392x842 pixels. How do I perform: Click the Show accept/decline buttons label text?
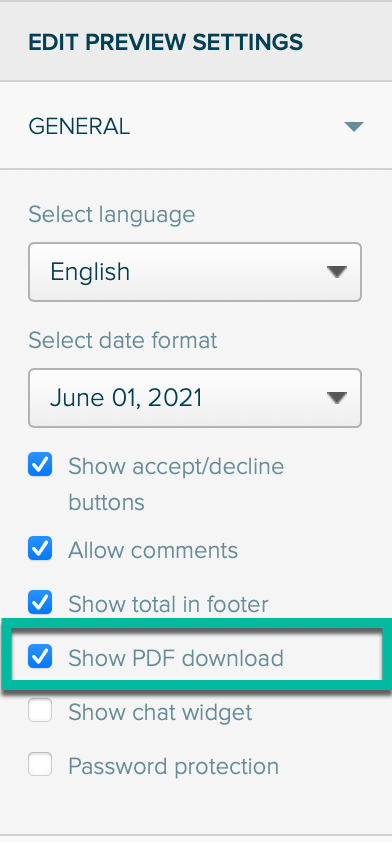(x=176, y=484)
